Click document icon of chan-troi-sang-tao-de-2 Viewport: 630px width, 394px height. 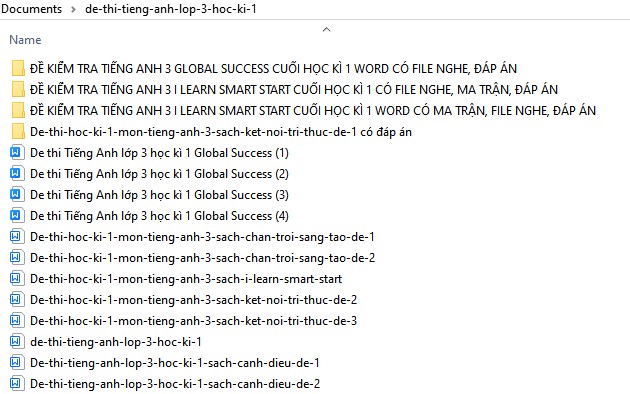click(x=16, y=257)
